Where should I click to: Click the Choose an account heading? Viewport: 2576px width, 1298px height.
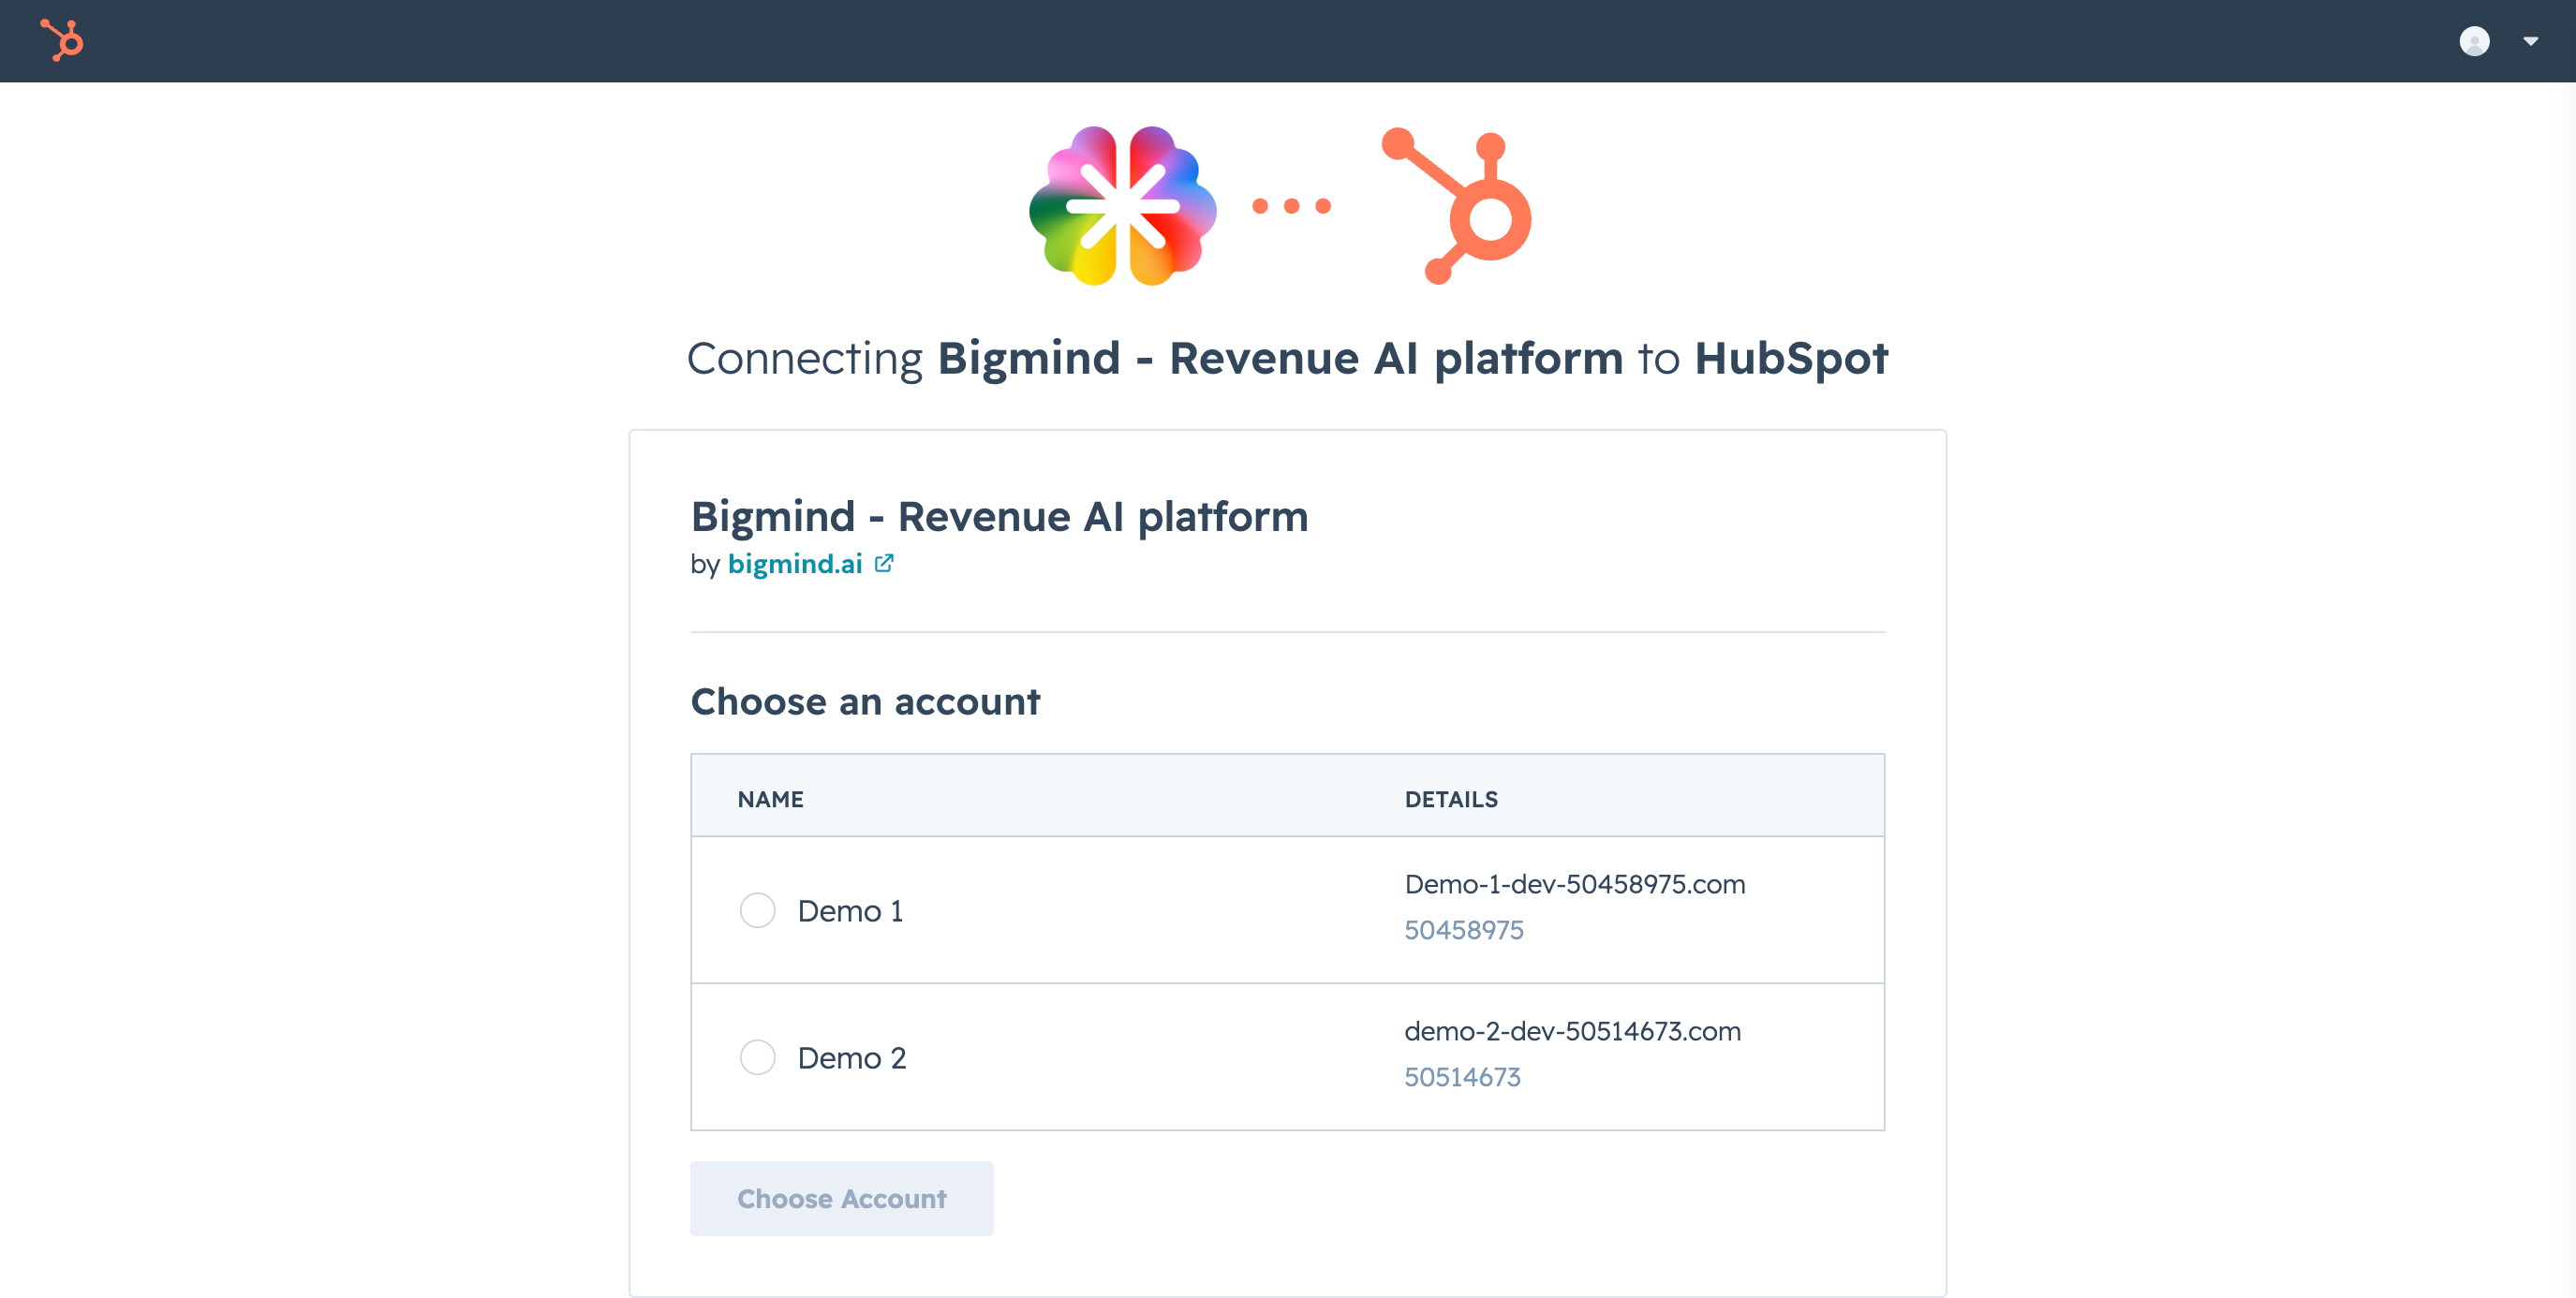(865, 702)
